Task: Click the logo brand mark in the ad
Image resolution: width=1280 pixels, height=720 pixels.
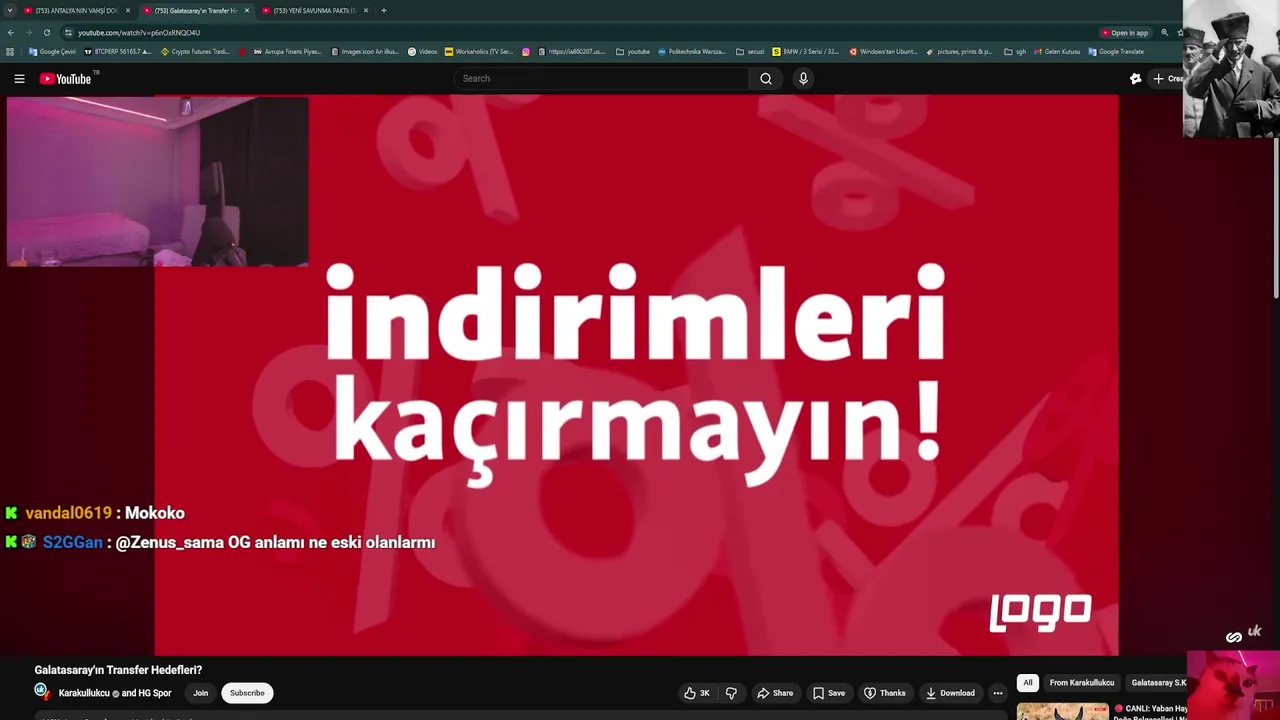Action: click(x=1040, y=612)
